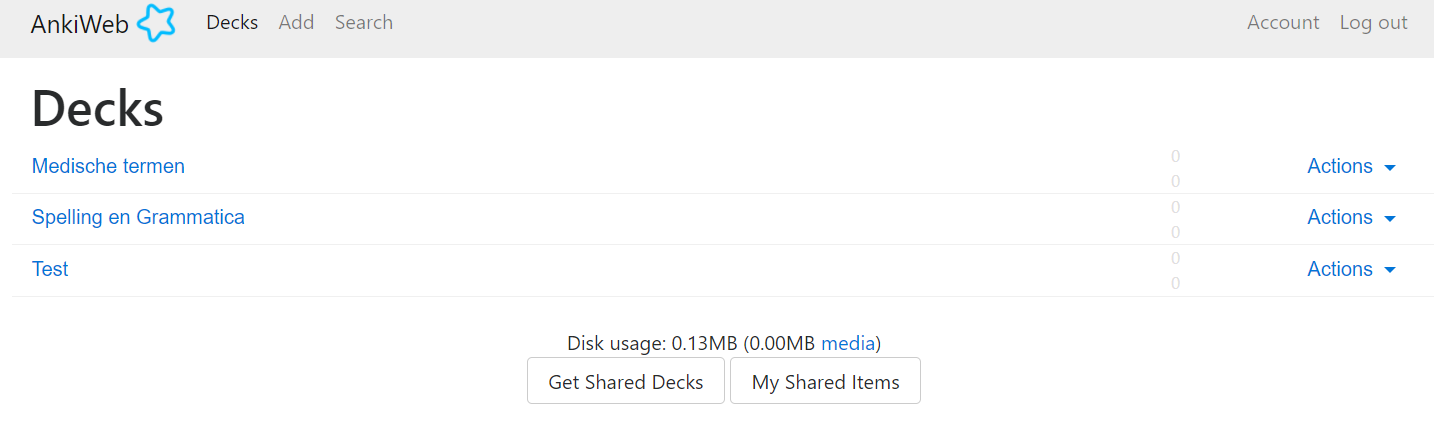1434x436 pixels.
Task: Expand Actions dropdown for Spelling en Grammatica
Action: pyautogui.click(x=1340, y=217)
